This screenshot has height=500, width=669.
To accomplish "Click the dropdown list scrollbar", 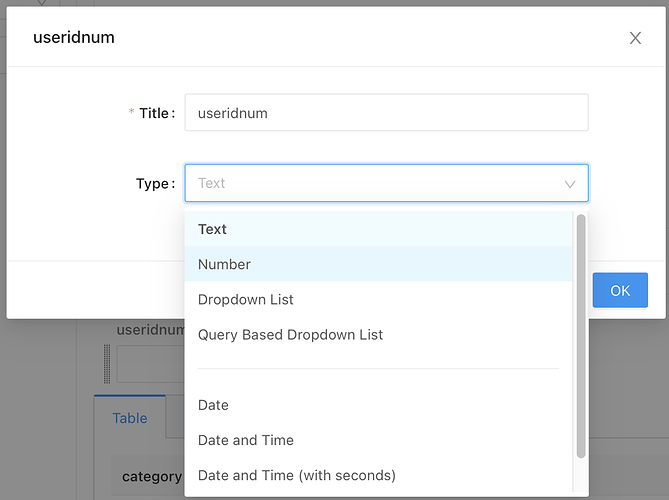I will (x=581, y=336).
